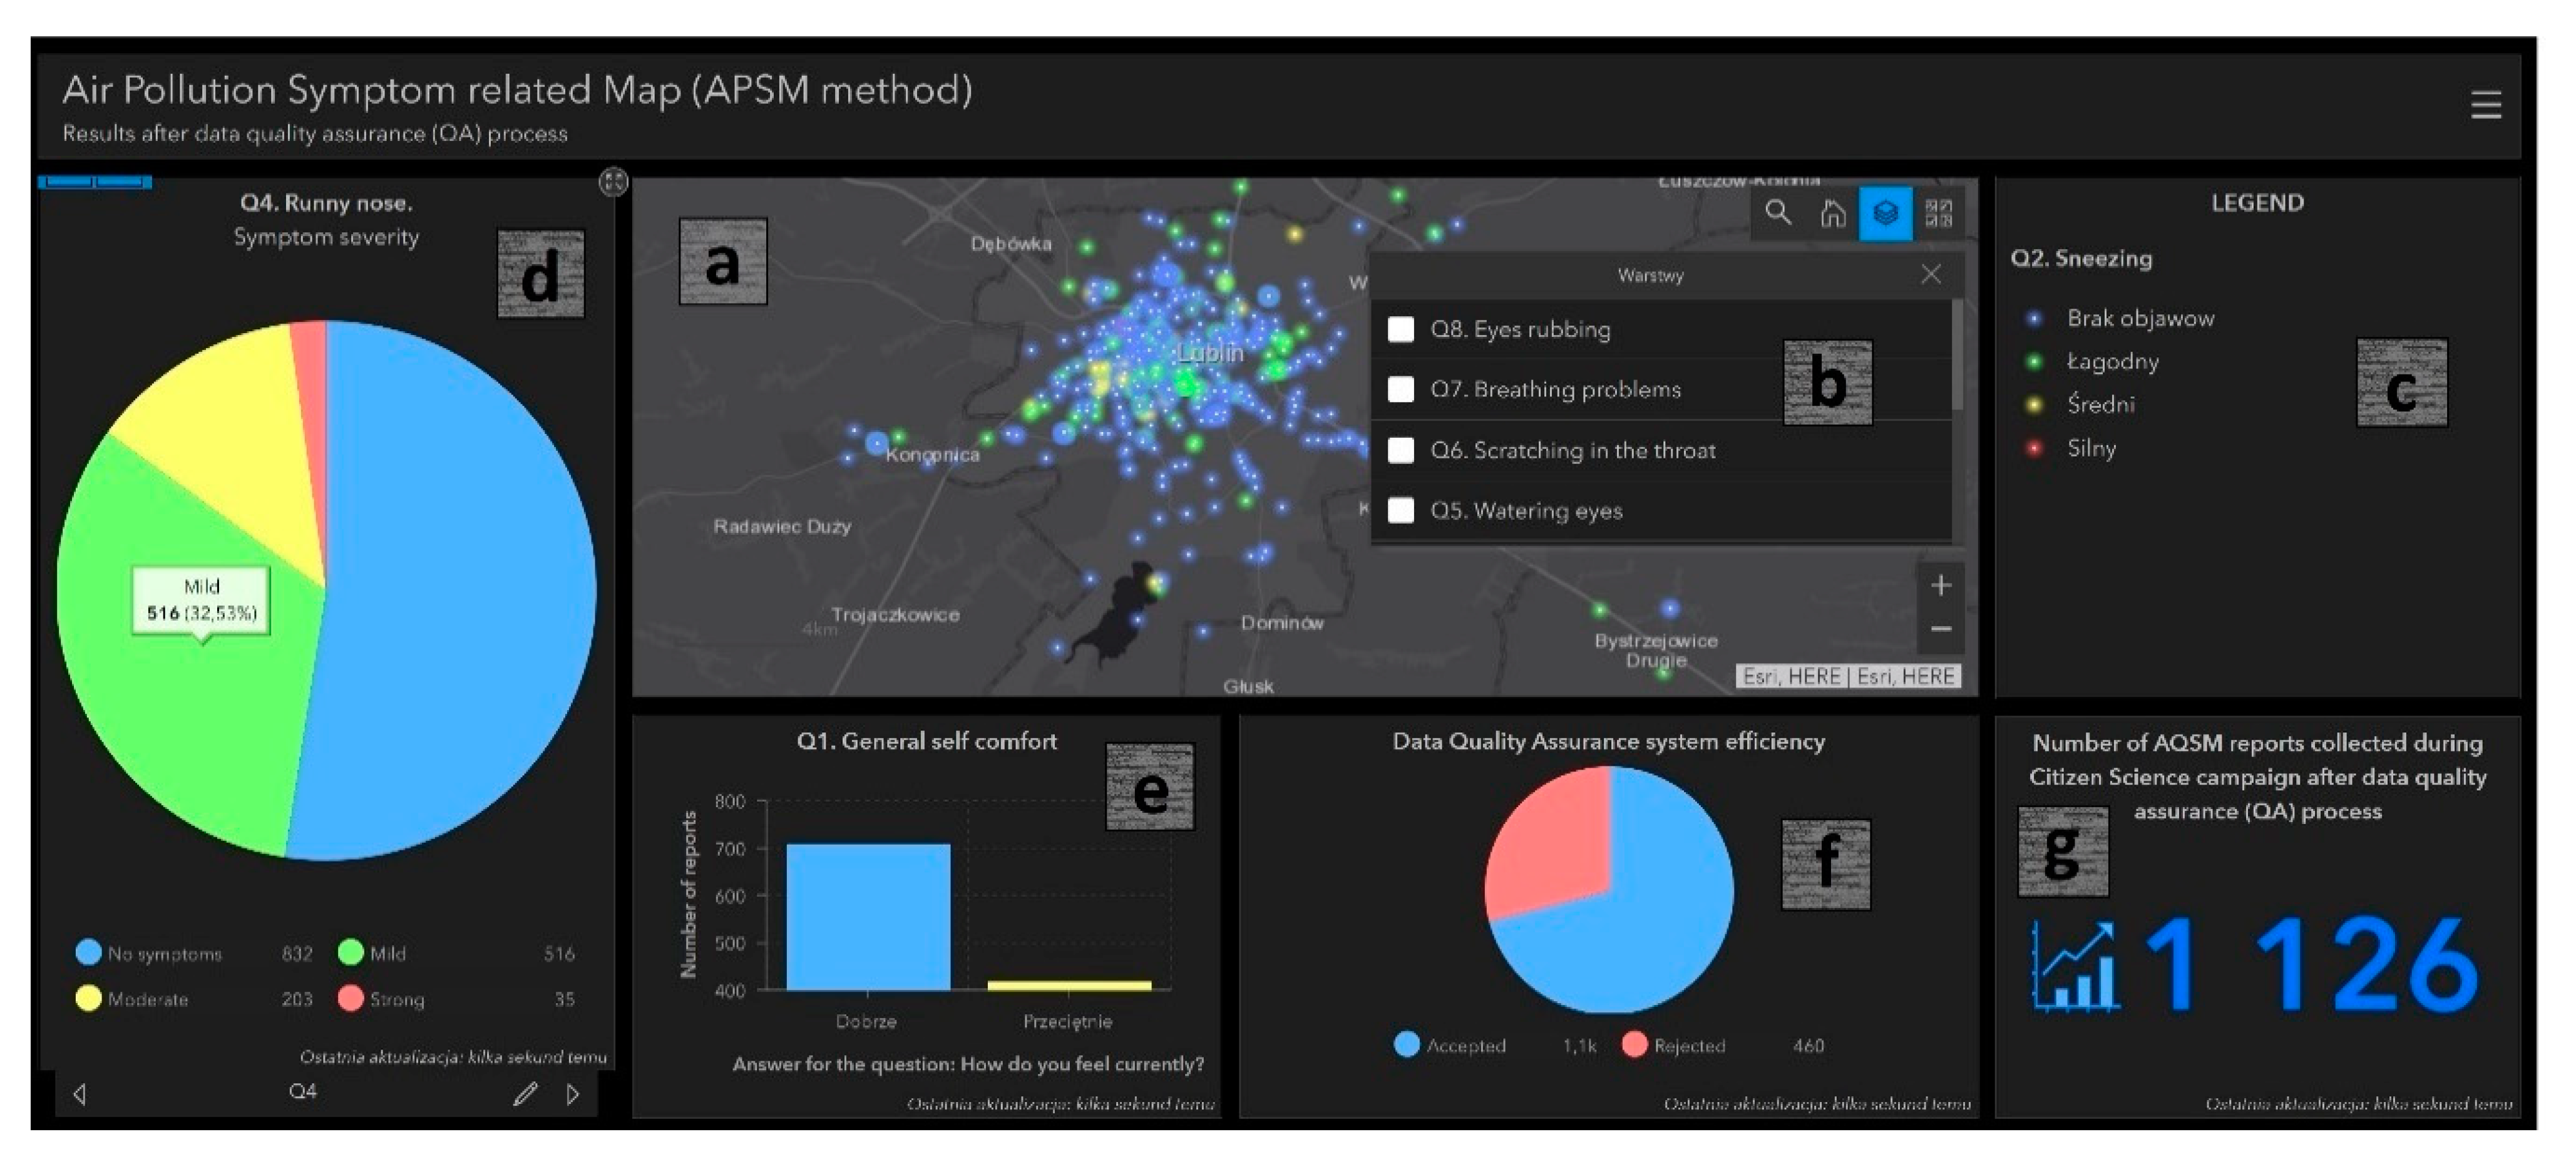Close the Warstwy layers popup
Viewport: 2576px width, 1154px height.
click(1931, 274)
